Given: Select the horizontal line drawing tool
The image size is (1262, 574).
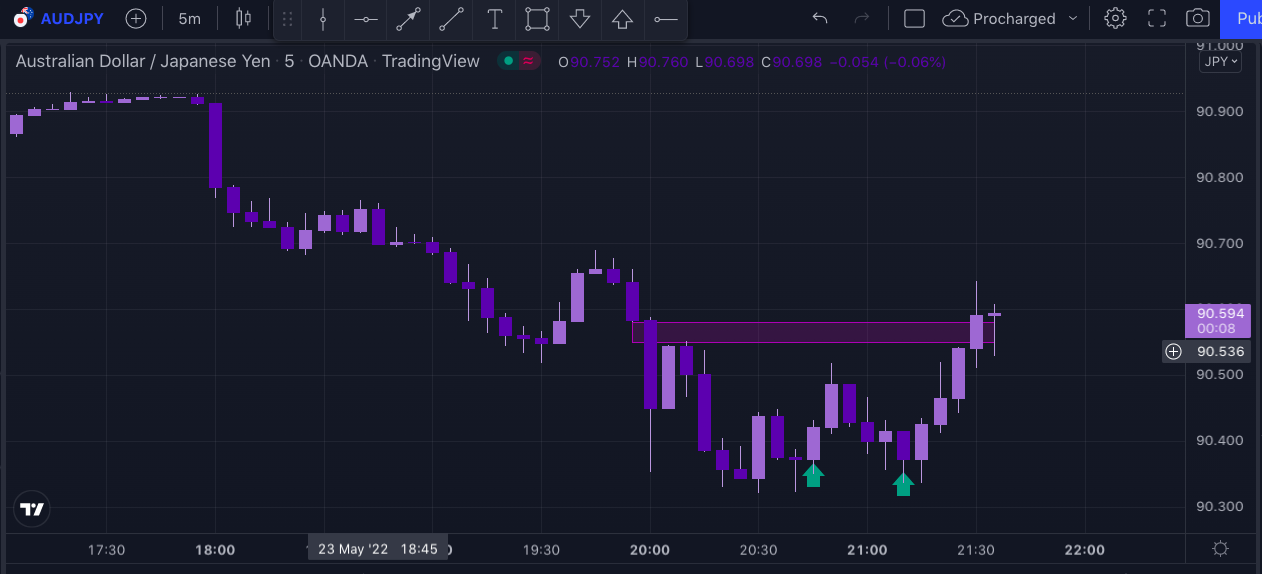Looking at the screenshot, I should (x=366, y=19).
